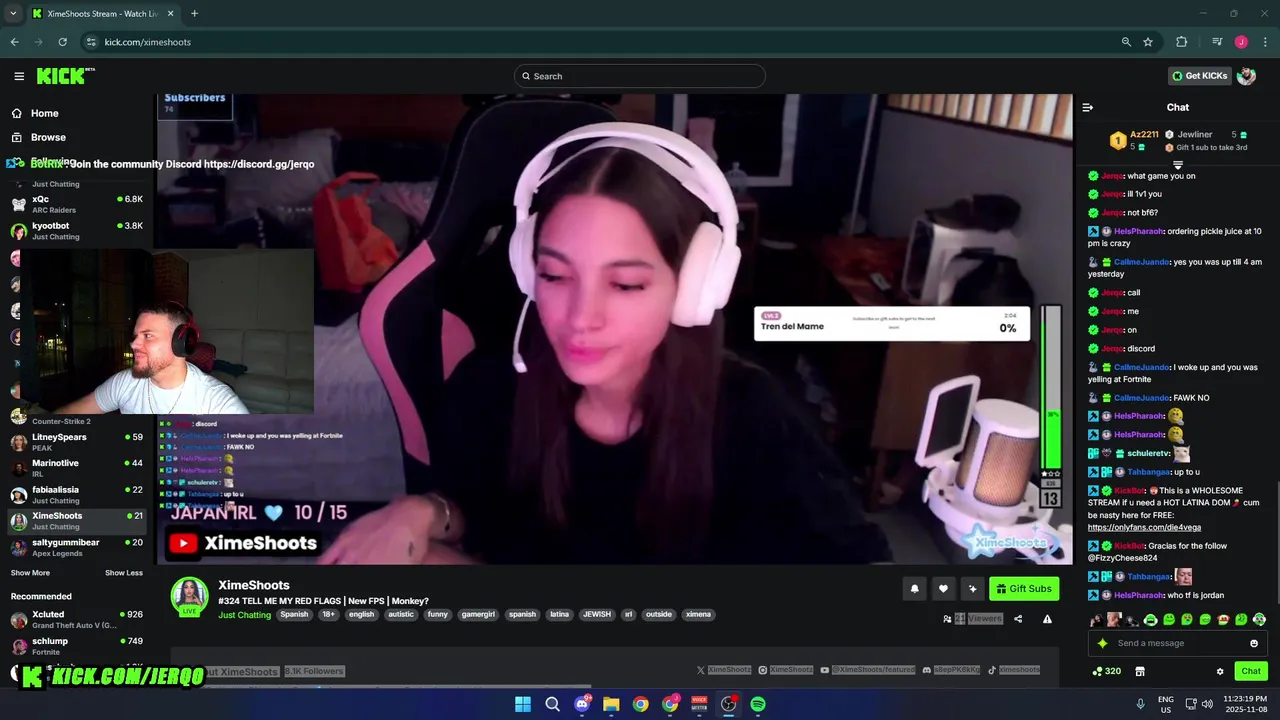Image resolution: width=1280 pixels, height=720 pixels.
Task: Open chat settings gear
Action: coord(1219,671)
